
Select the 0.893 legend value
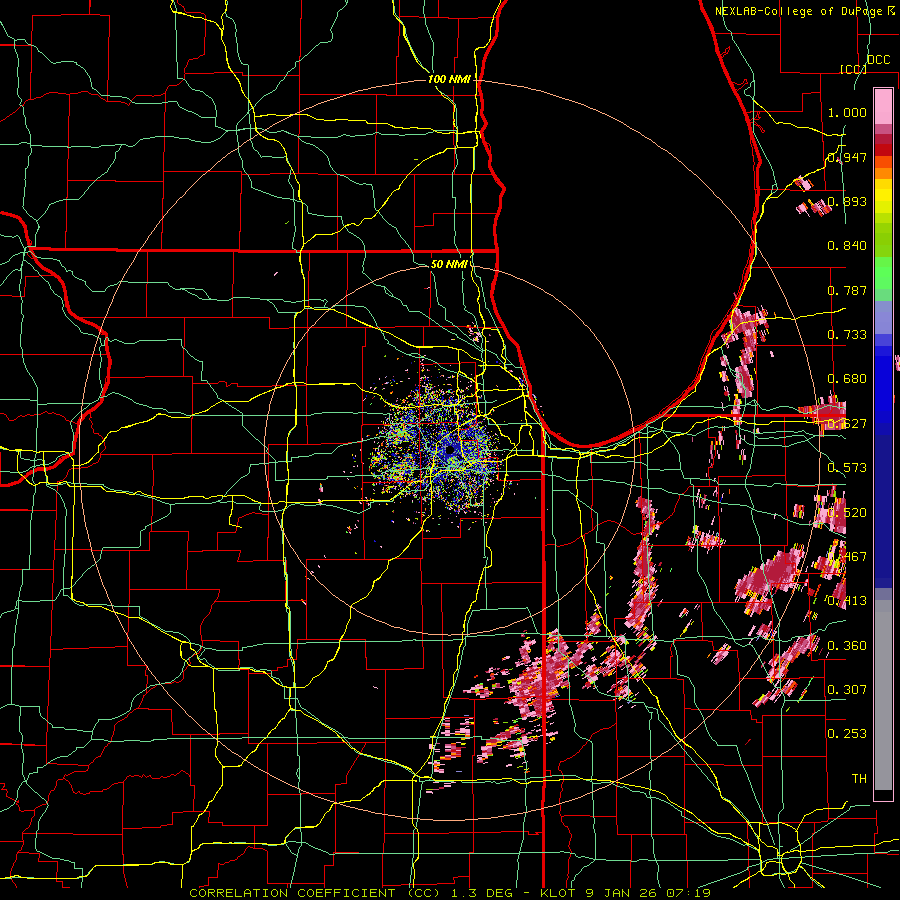[x=847, y=201]
